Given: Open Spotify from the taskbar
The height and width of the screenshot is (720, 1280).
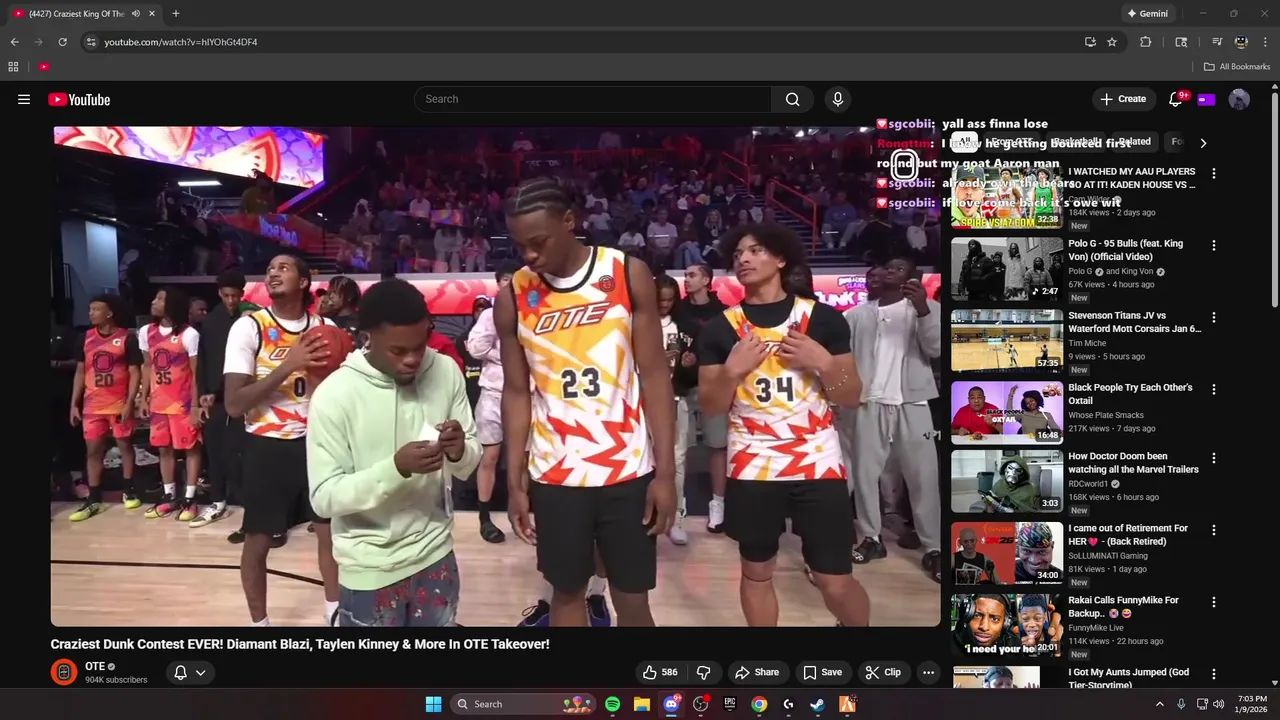Looking at the screenshot, I should 612,704.
